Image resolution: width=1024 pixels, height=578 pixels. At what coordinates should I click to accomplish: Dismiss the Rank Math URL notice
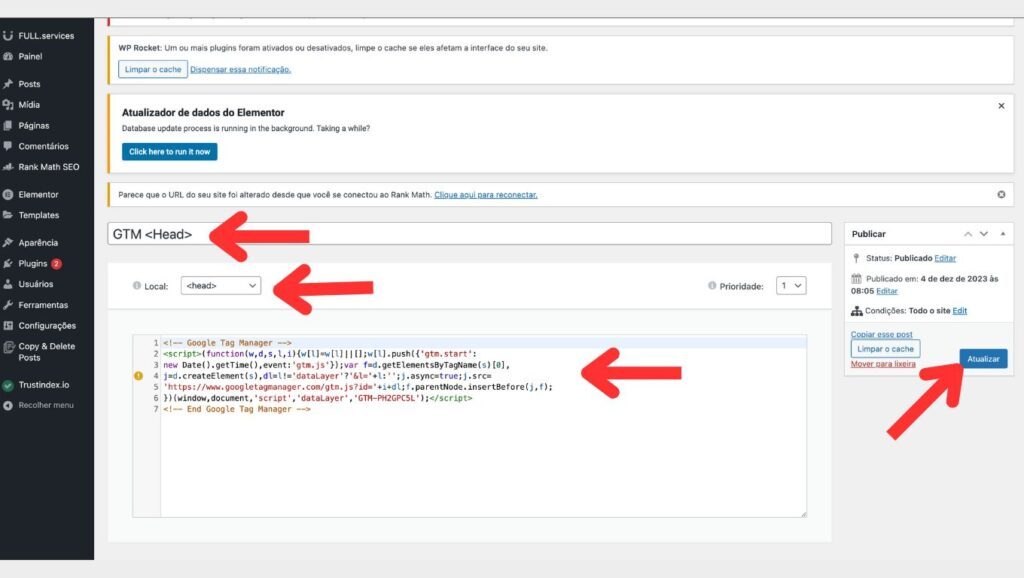[1001, 195]
